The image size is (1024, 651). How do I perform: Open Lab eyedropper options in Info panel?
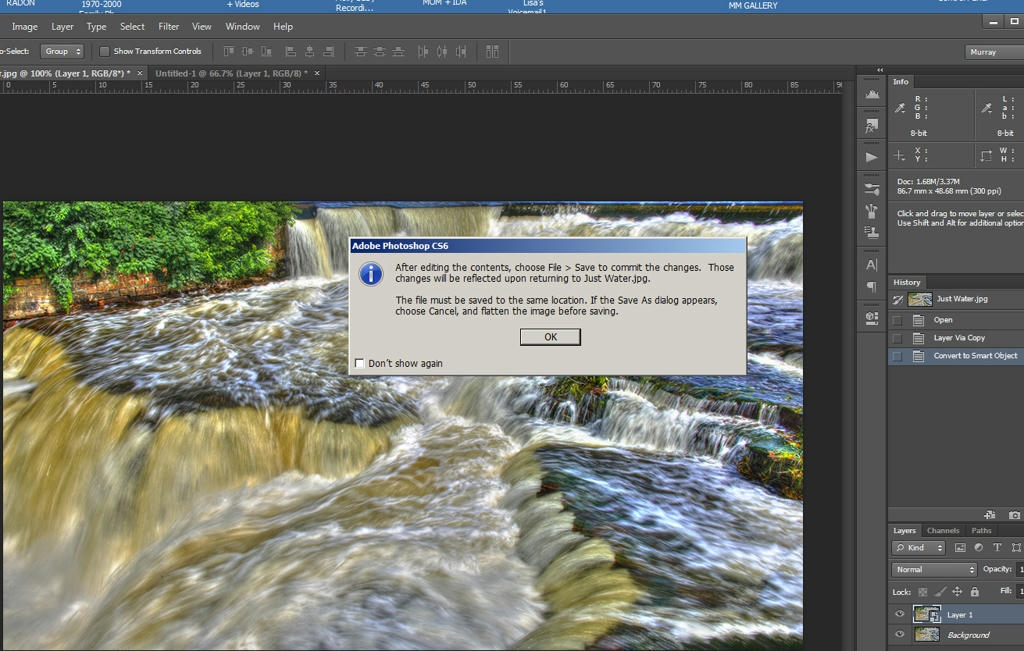pyautogui.click(x=986, y=108)
